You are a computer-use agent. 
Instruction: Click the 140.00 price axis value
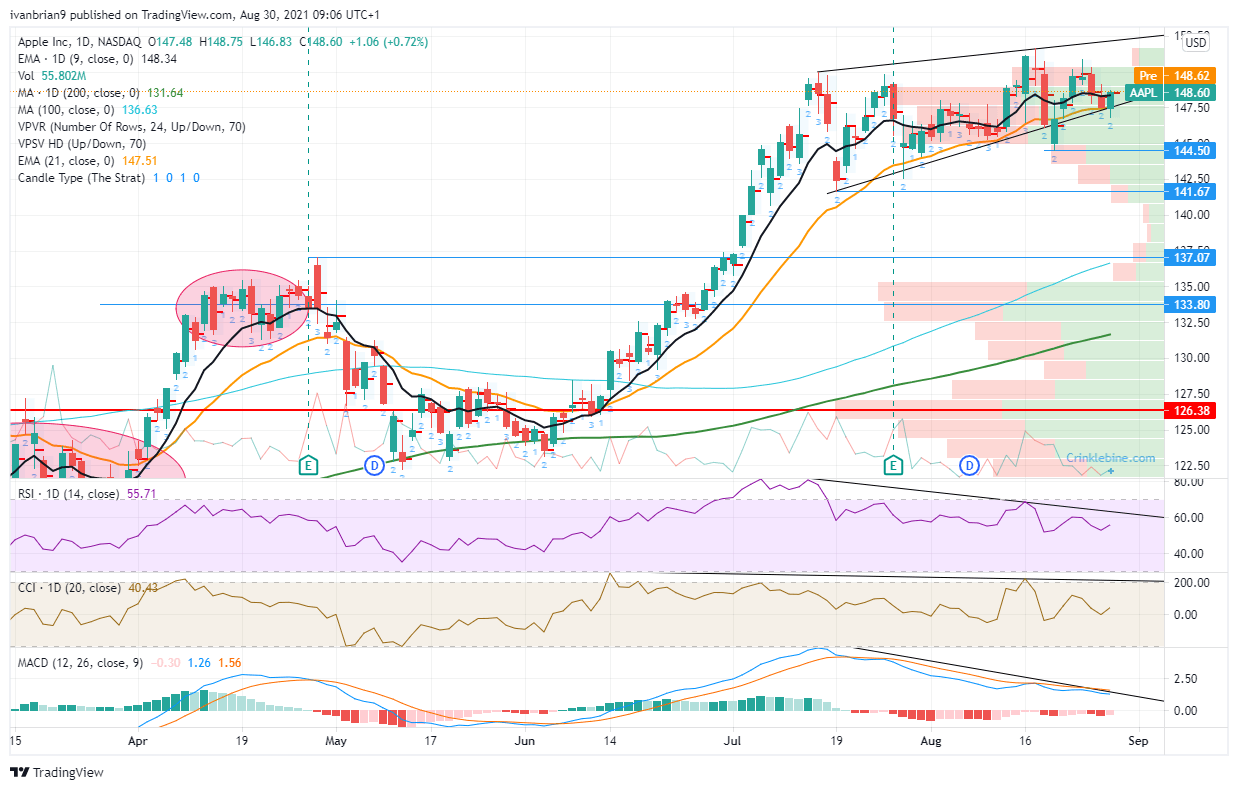pos(1192,215)
